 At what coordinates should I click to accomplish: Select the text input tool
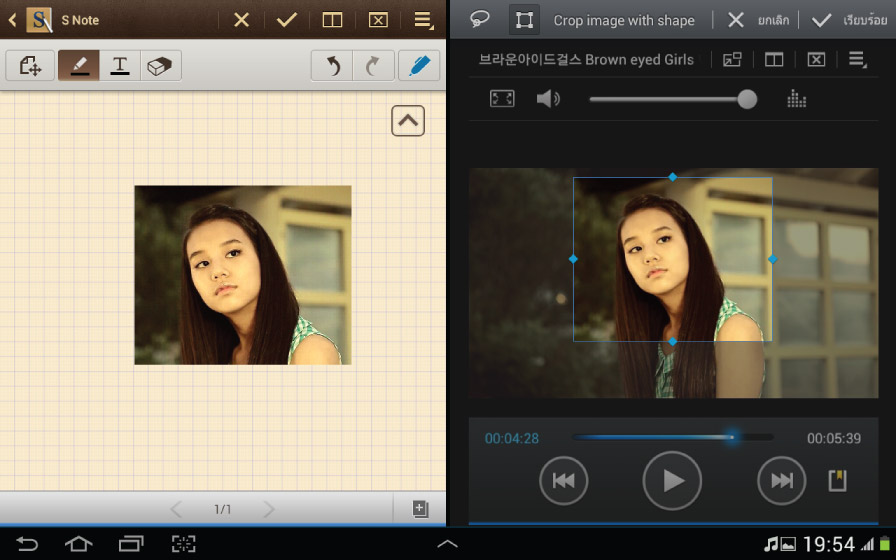pyautogui.click(x=120, y=65)
